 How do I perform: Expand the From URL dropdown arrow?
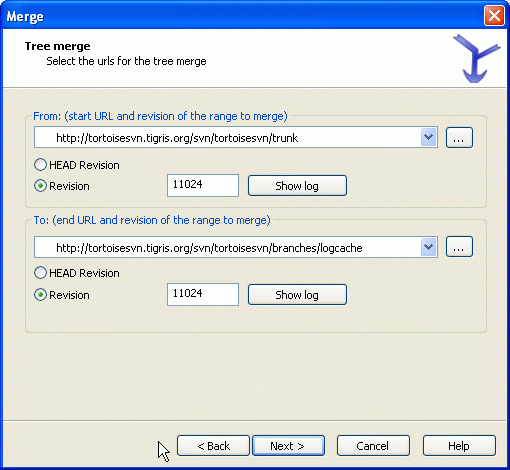[428, 137]
